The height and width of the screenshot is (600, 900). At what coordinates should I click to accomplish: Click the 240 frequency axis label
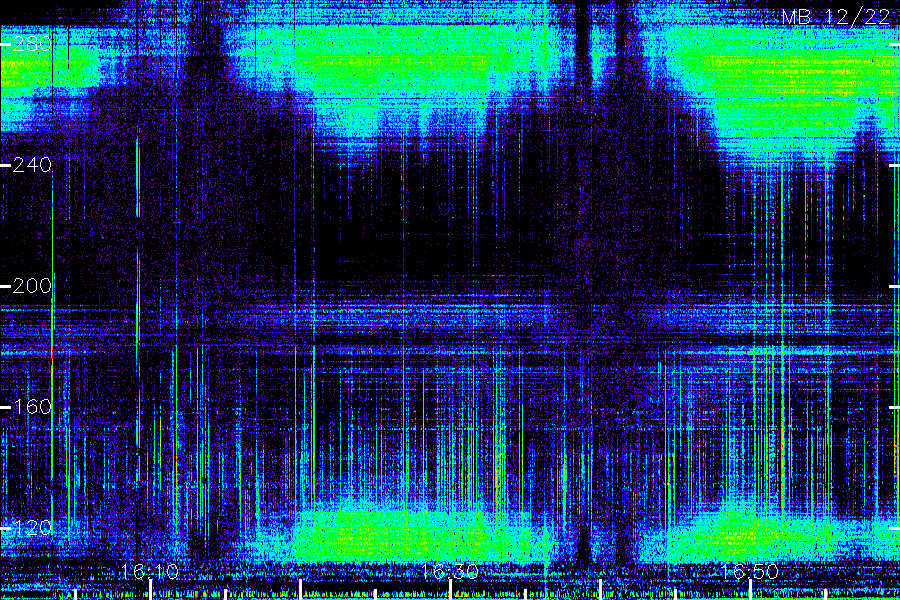32,165
